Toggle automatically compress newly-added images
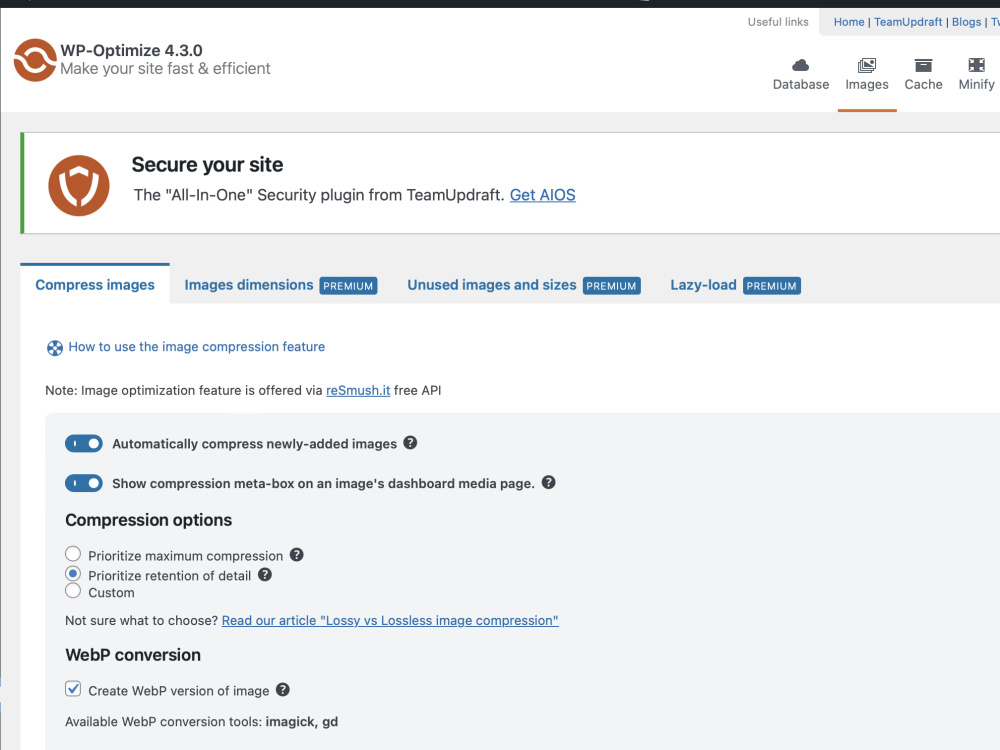This screenshot has height=750, width=1000. point(84,443)
